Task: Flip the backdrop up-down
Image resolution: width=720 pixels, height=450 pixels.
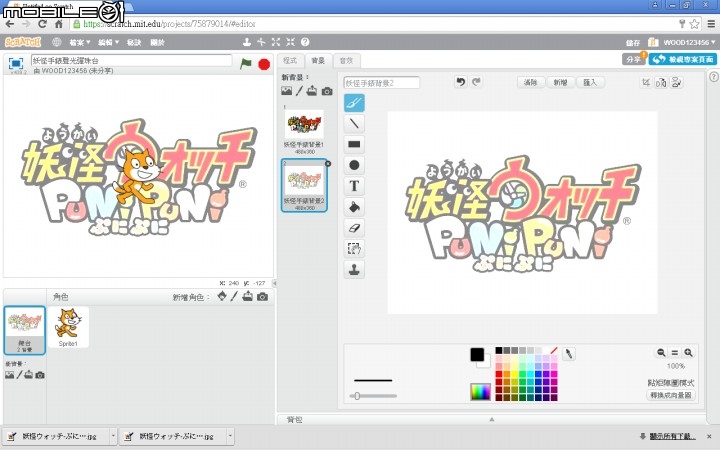Action: click(x=676, y=82)
